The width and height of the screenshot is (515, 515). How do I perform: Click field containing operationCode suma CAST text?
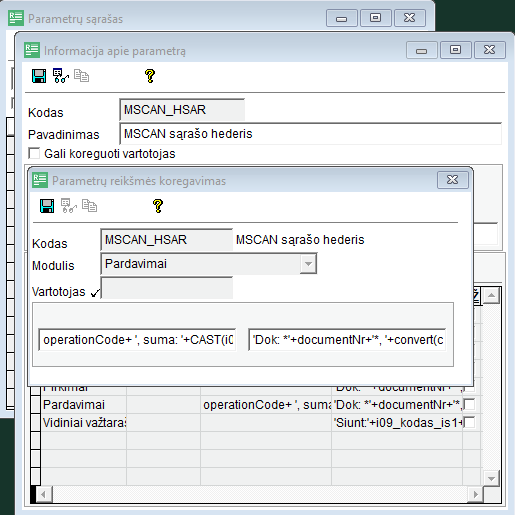click(137, 340)
